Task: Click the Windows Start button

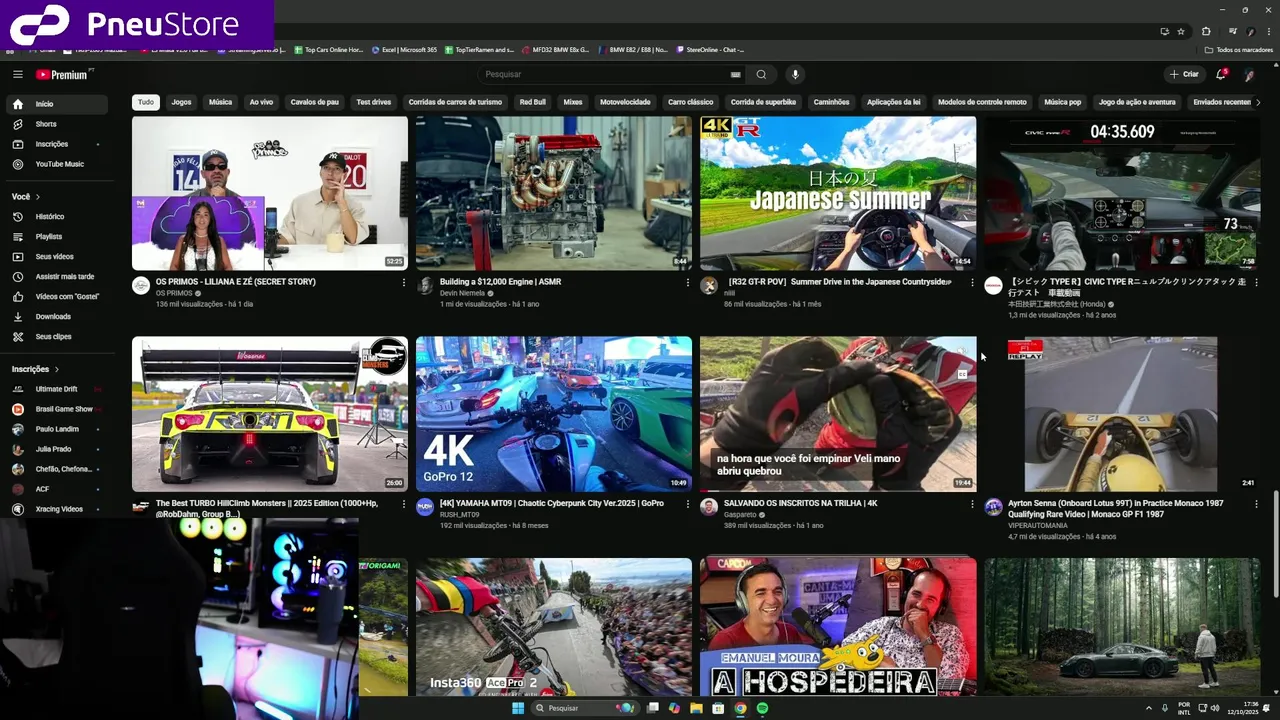Action: (x=518, y=708)
